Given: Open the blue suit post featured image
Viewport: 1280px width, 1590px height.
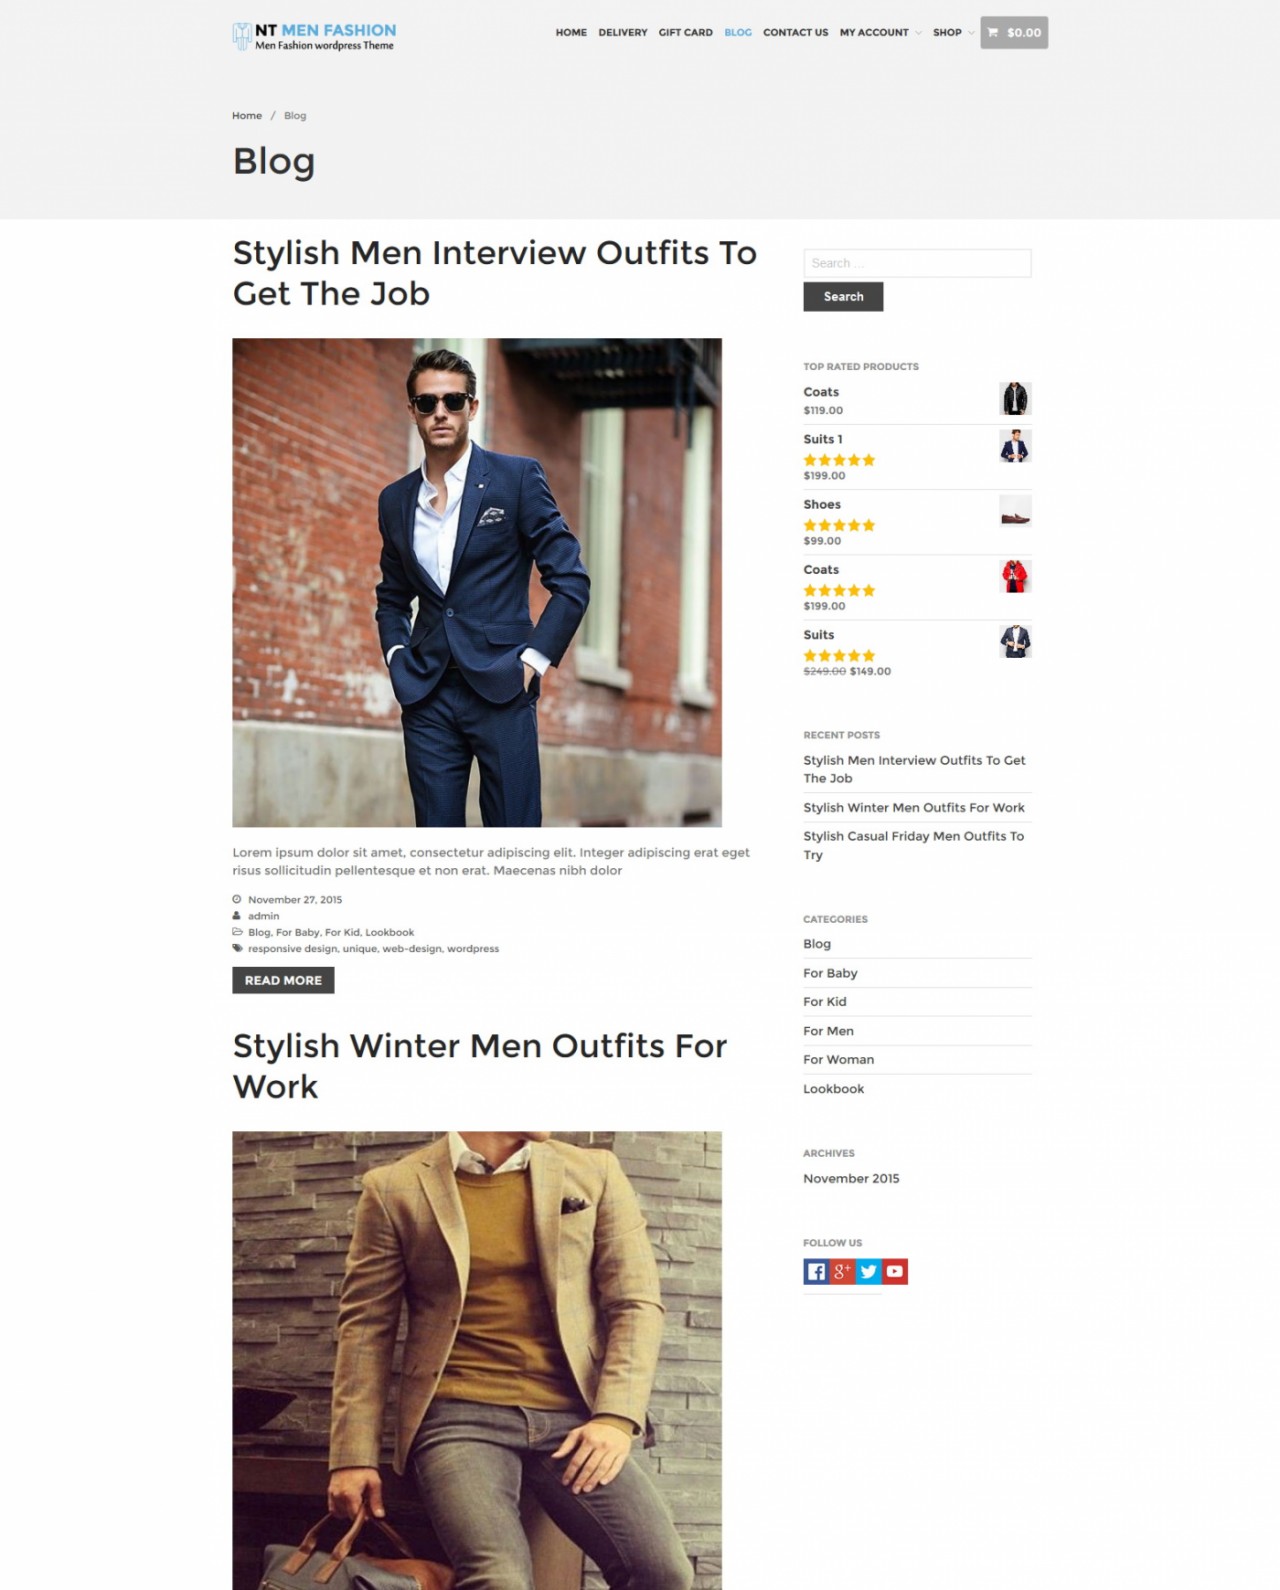Looking at the screenshot, I should (477, 582).
